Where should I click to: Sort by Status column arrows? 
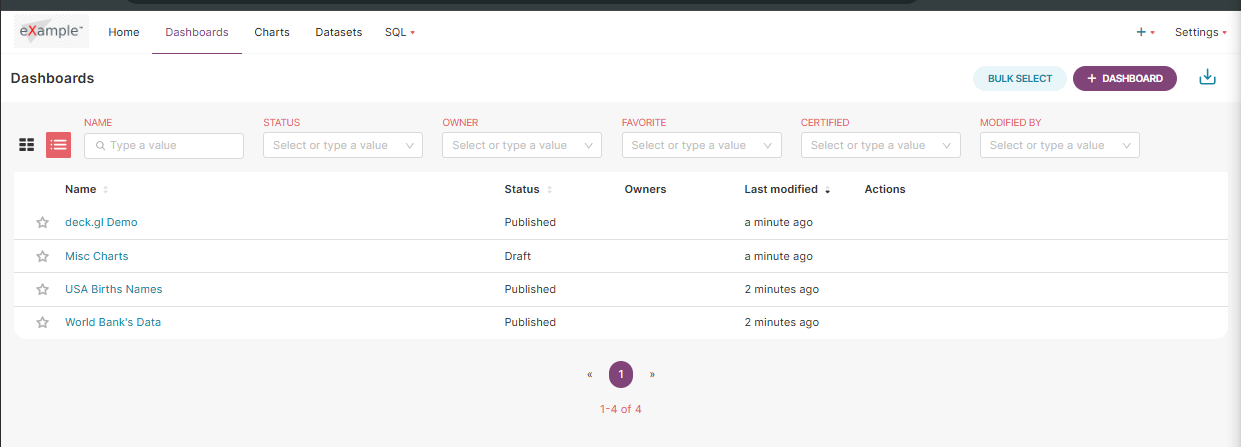(549, 189)
